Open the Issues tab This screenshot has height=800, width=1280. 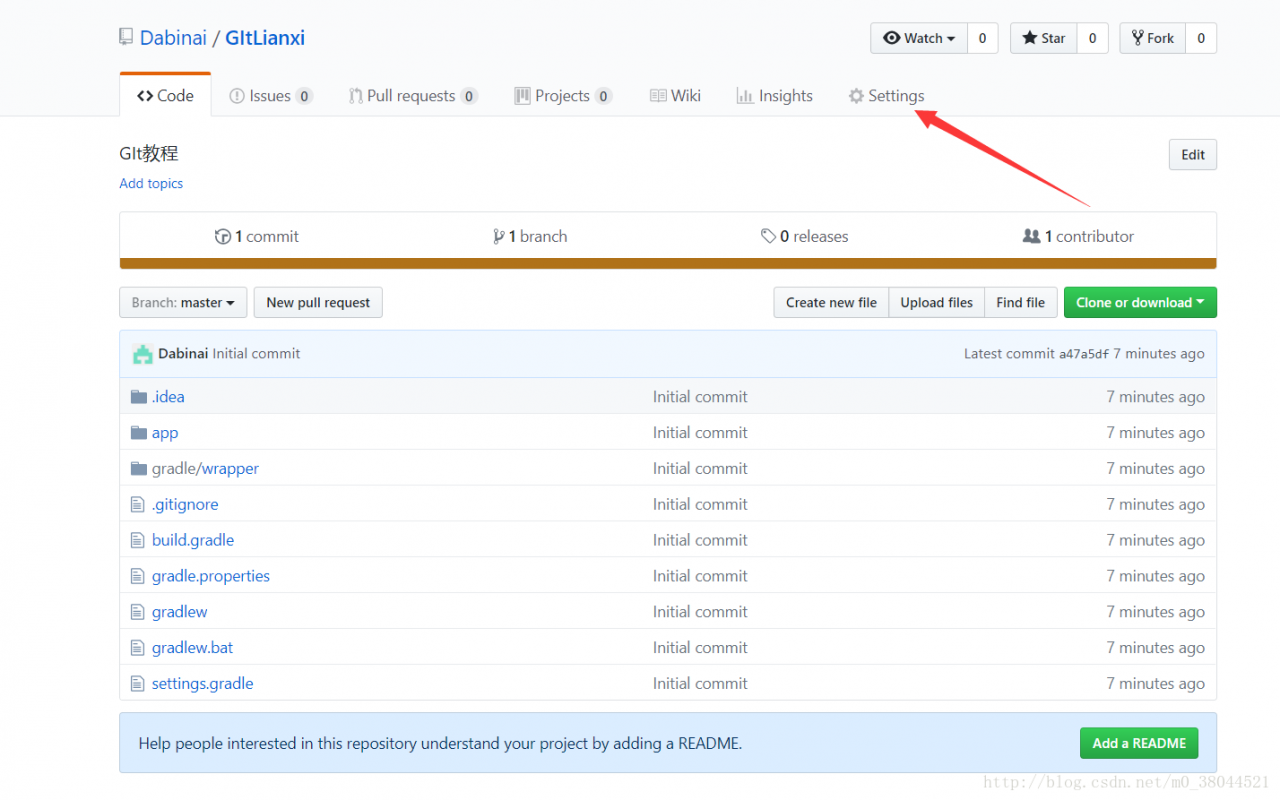click(x=271, y=96)
